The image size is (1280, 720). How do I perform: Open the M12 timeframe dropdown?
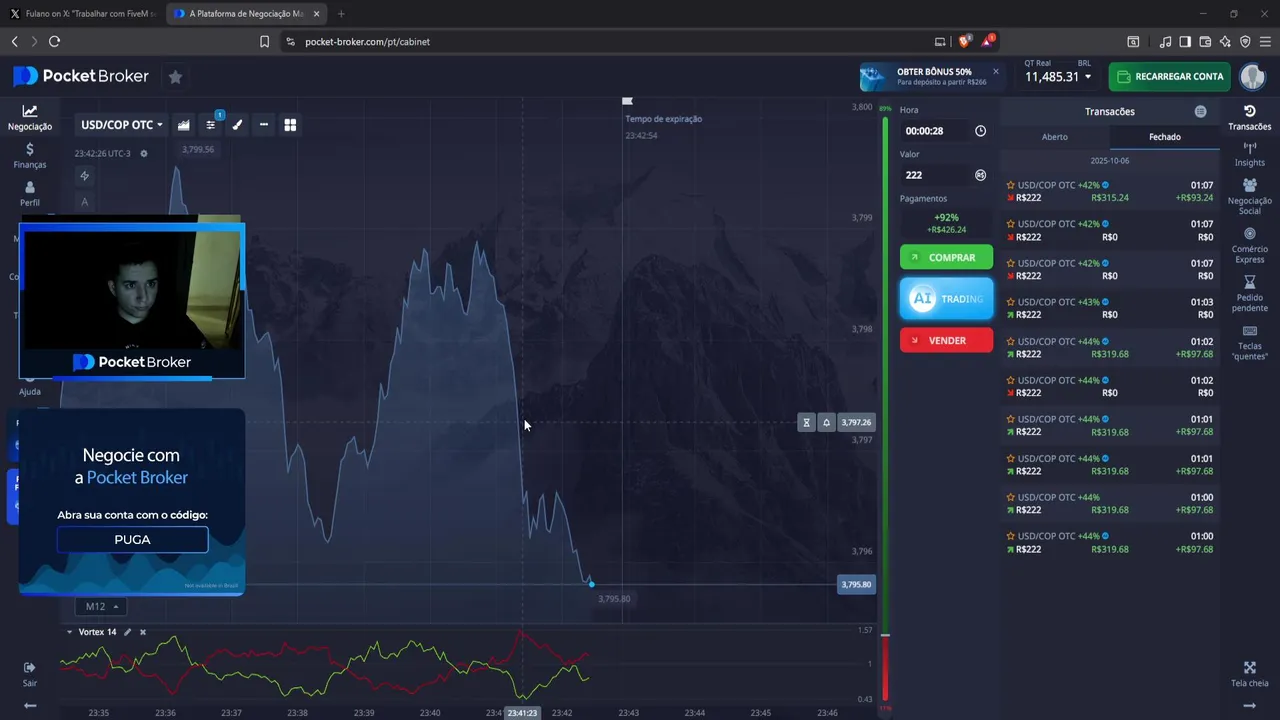102,606
